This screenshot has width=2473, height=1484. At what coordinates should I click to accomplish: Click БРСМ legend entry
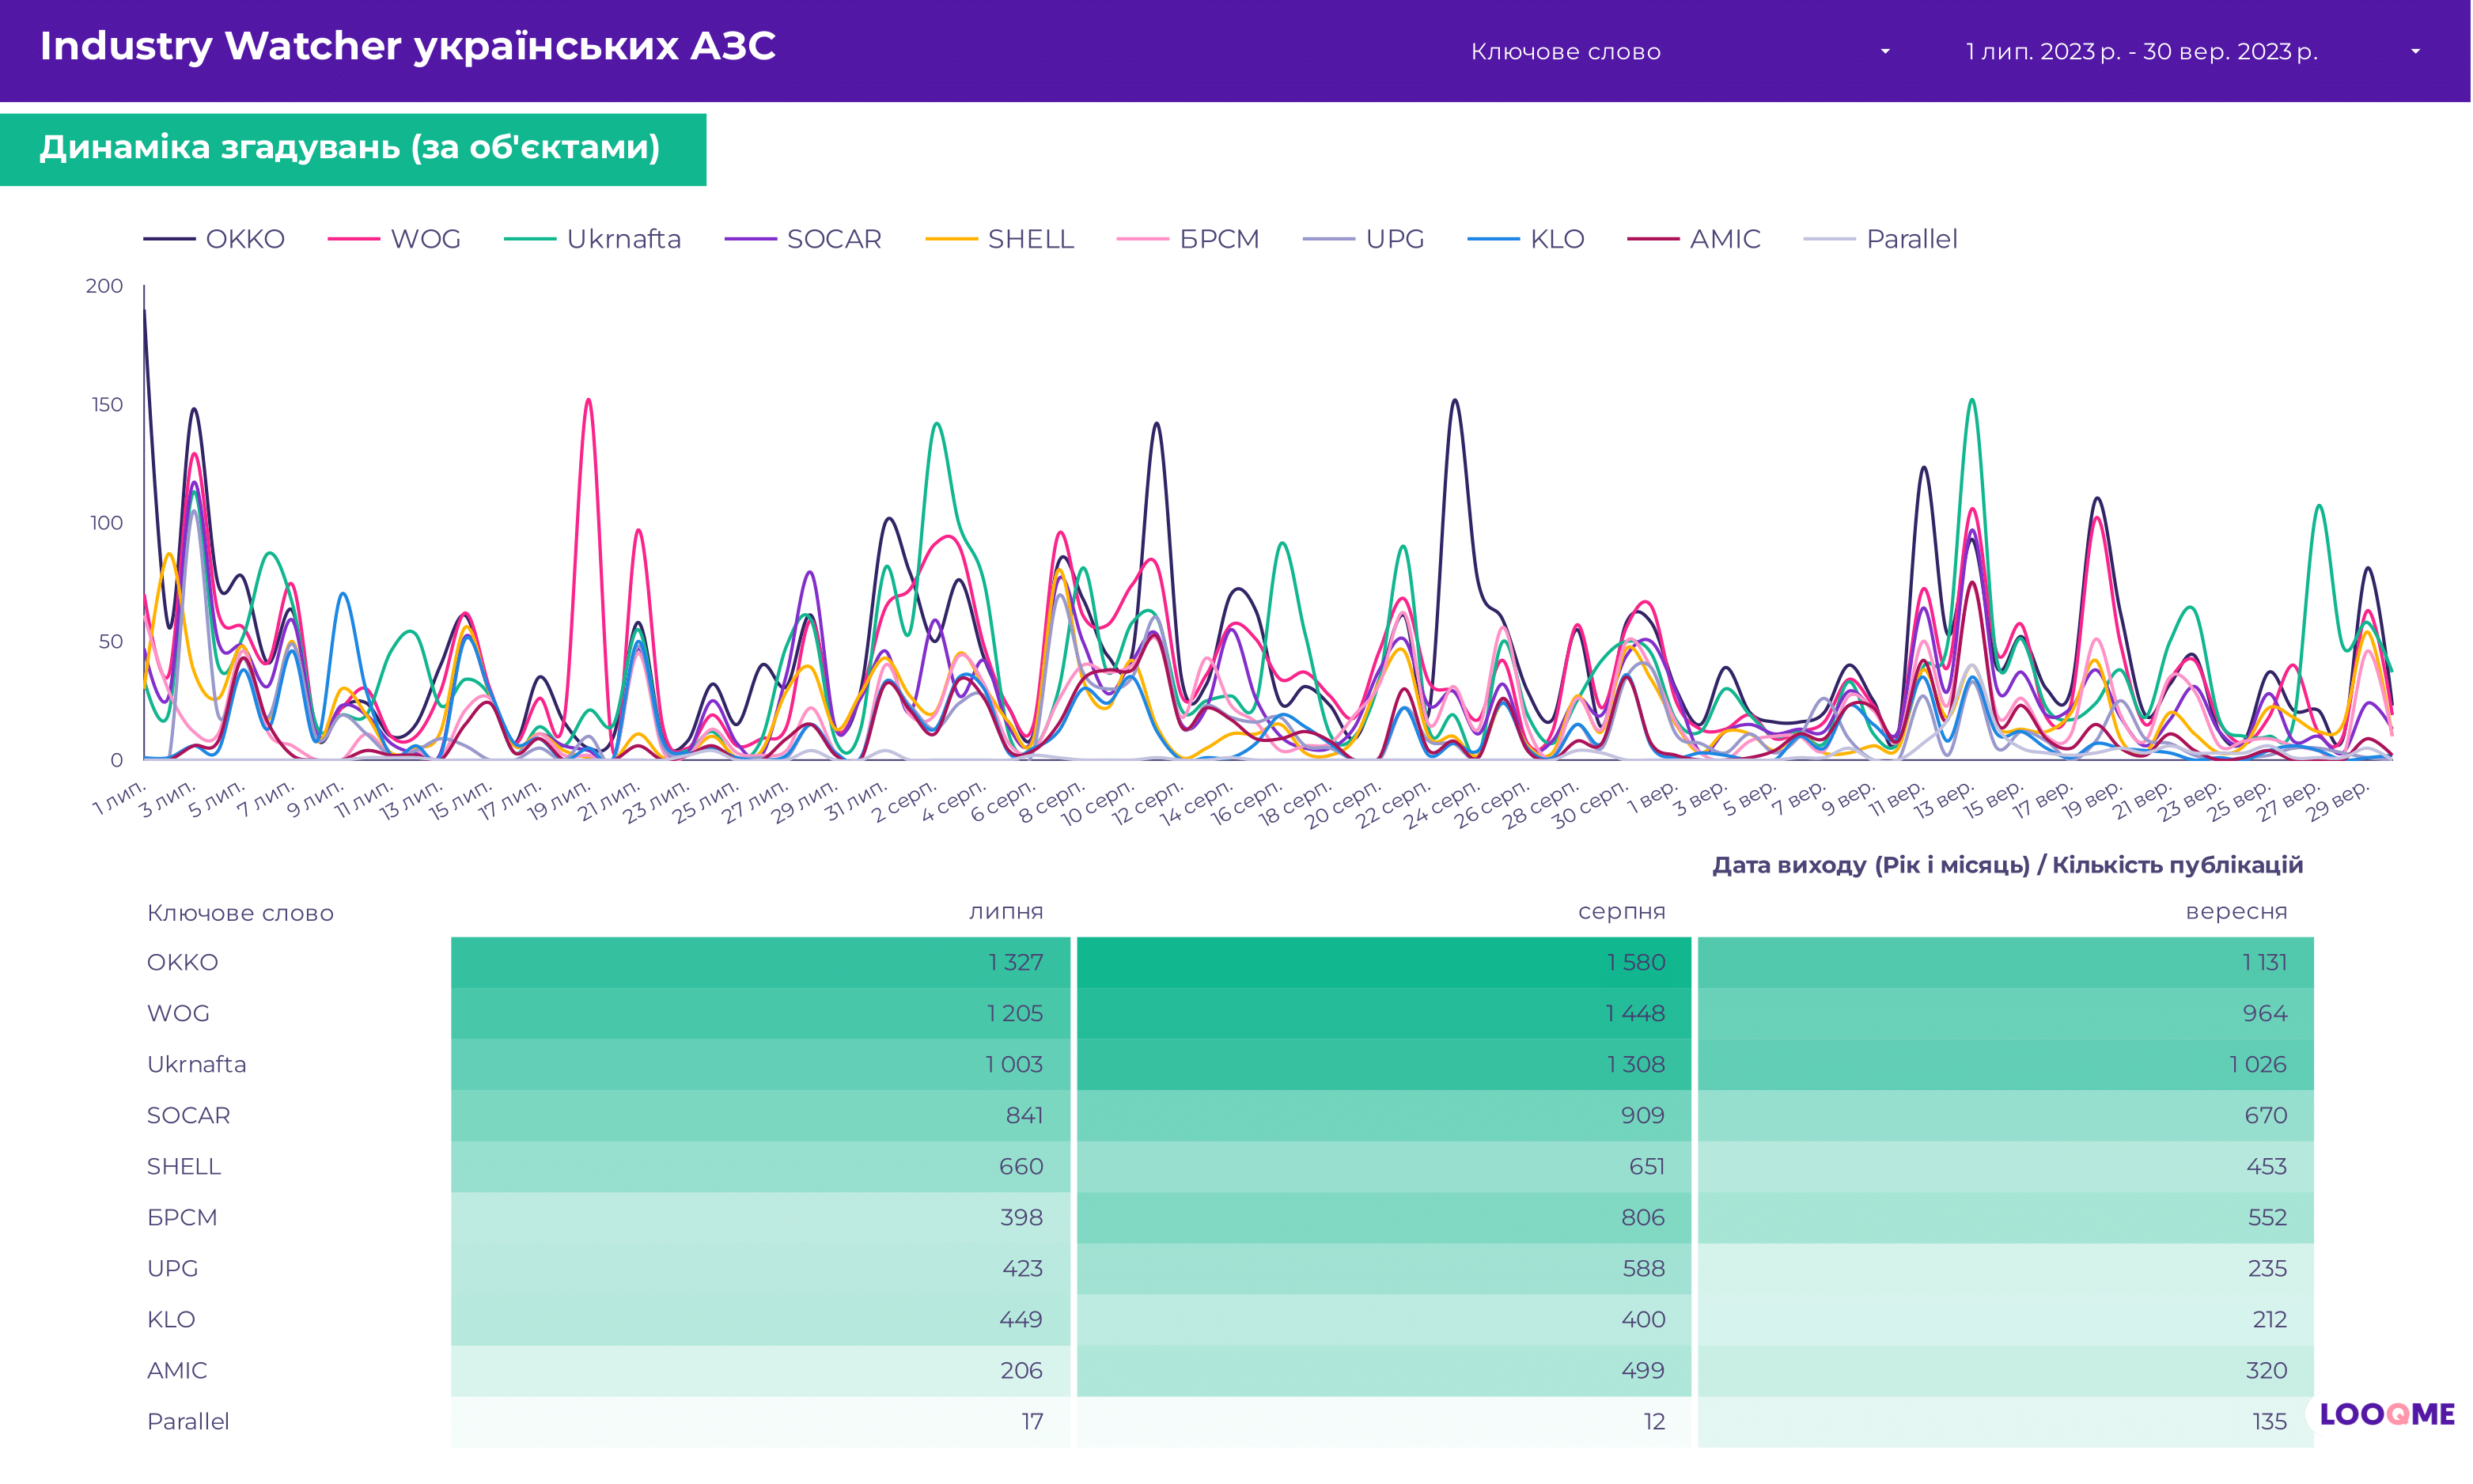tap(1218, 239)
